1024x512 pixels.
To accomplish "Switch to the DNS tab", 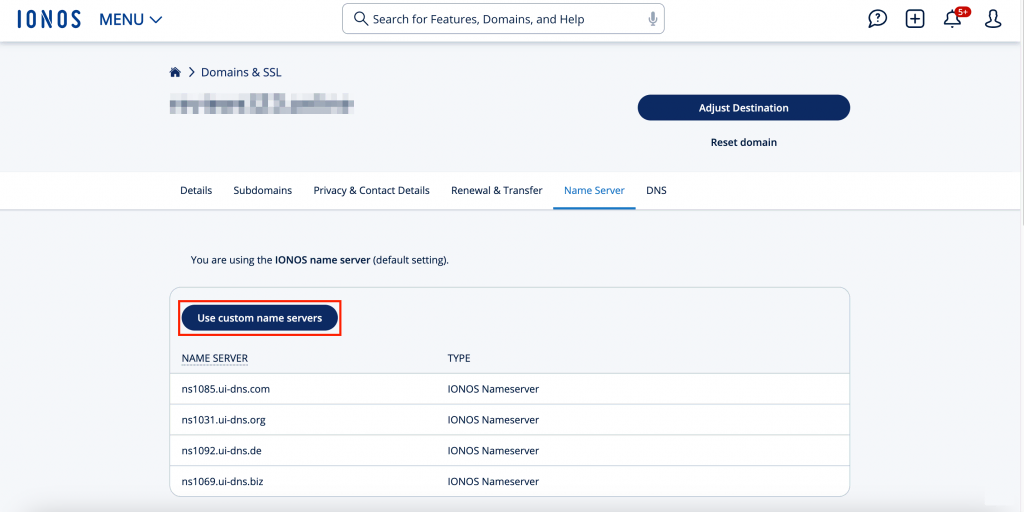I will click(656, 190).
